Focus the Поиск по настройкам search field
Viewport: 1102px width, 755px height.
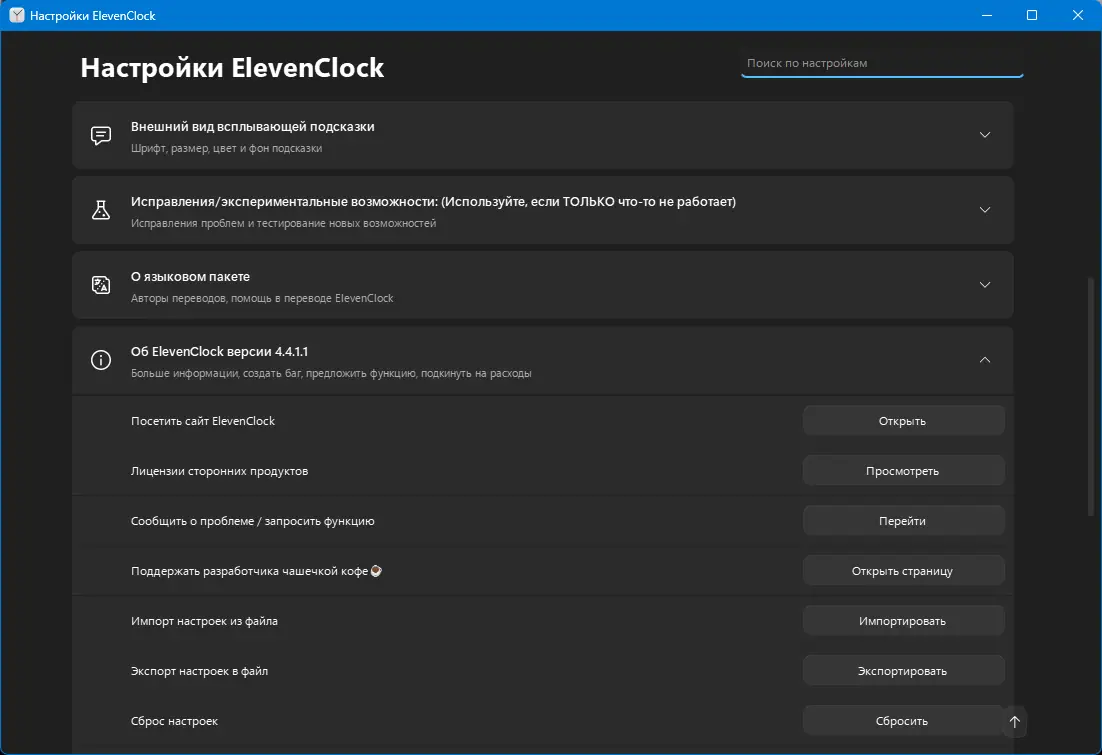(882, 63)
